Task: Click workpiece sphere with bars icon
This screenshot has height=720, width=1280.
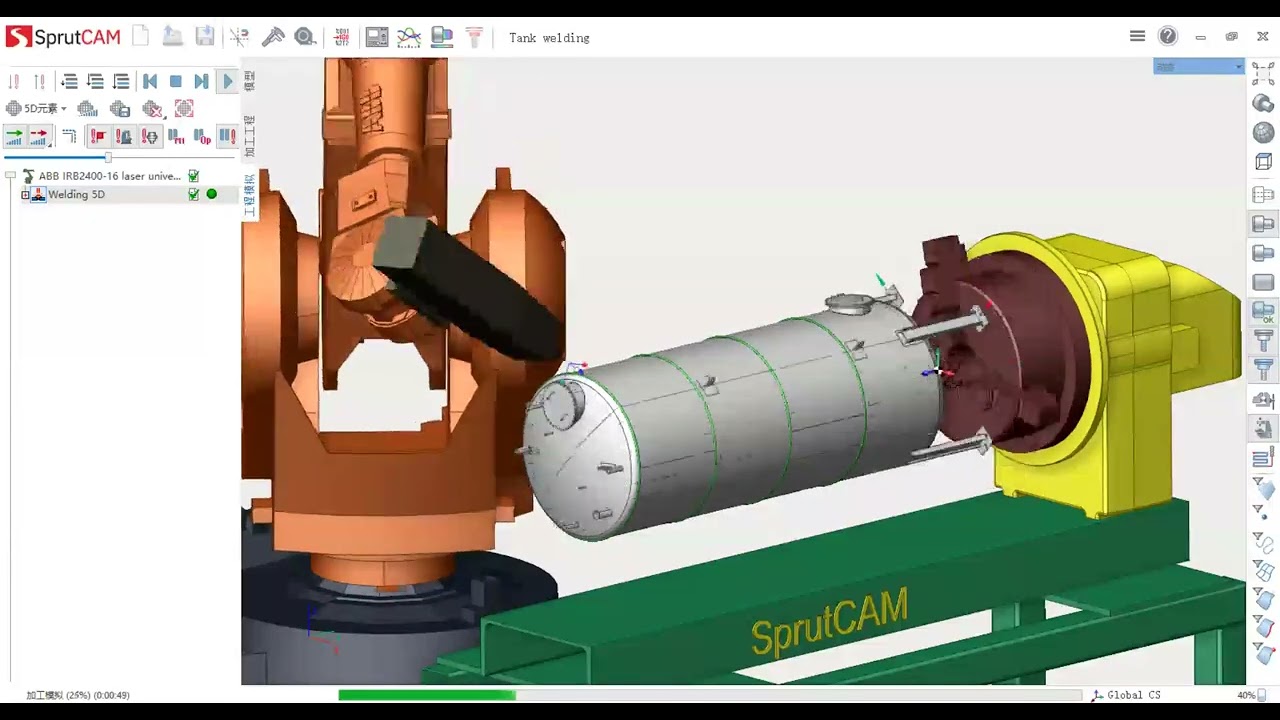Action: 87,108
